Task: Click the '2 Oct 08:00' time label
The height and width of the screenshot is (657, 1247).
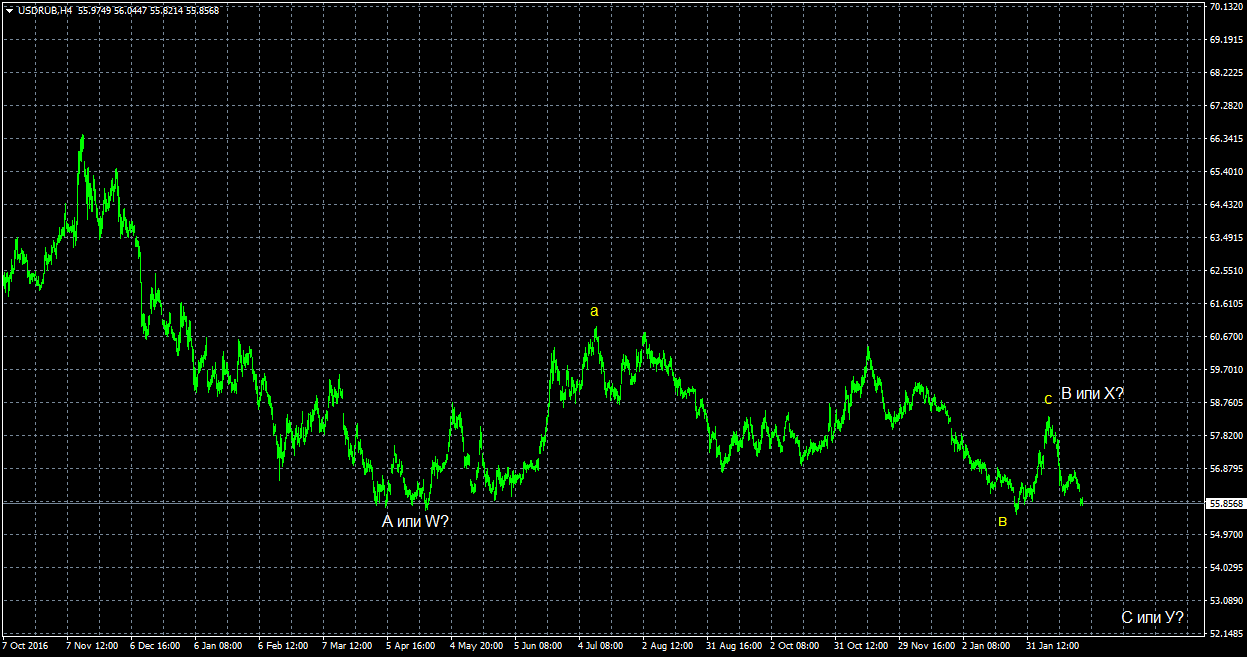Action: (x=796, y=646)
